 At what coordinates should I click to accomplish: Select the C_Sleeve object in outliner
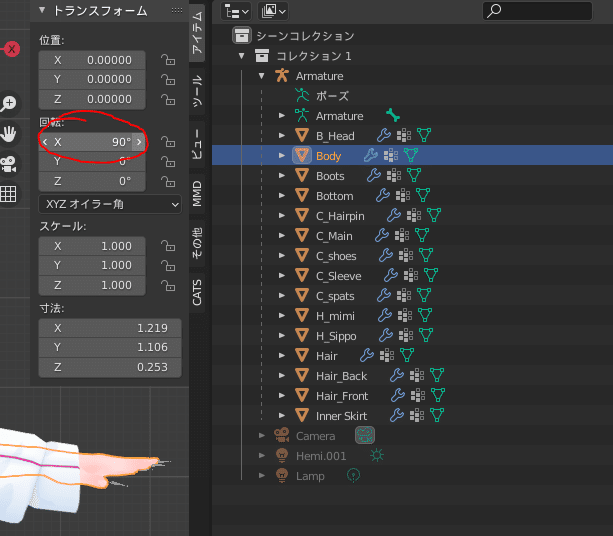coord(339,276)
